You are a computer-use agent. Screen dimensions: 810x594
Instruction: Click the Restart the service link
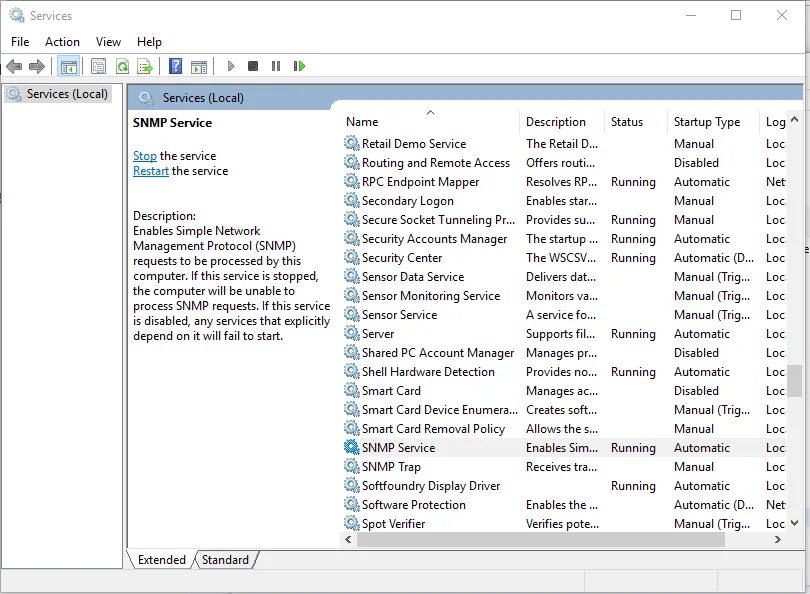pyautogui.click(x=151, y=171)
